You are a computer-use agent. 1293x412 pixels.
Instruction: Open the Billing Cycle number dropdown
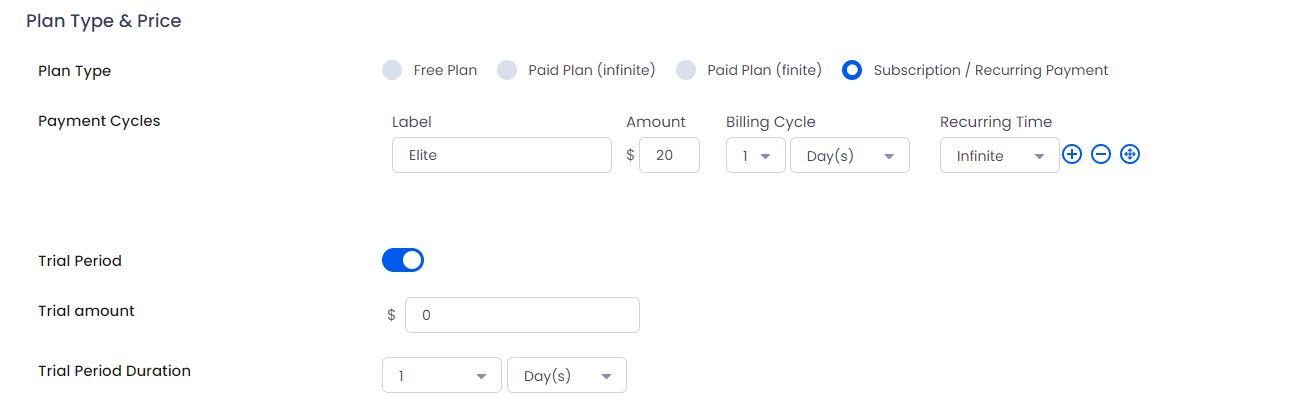pos(756,155)
